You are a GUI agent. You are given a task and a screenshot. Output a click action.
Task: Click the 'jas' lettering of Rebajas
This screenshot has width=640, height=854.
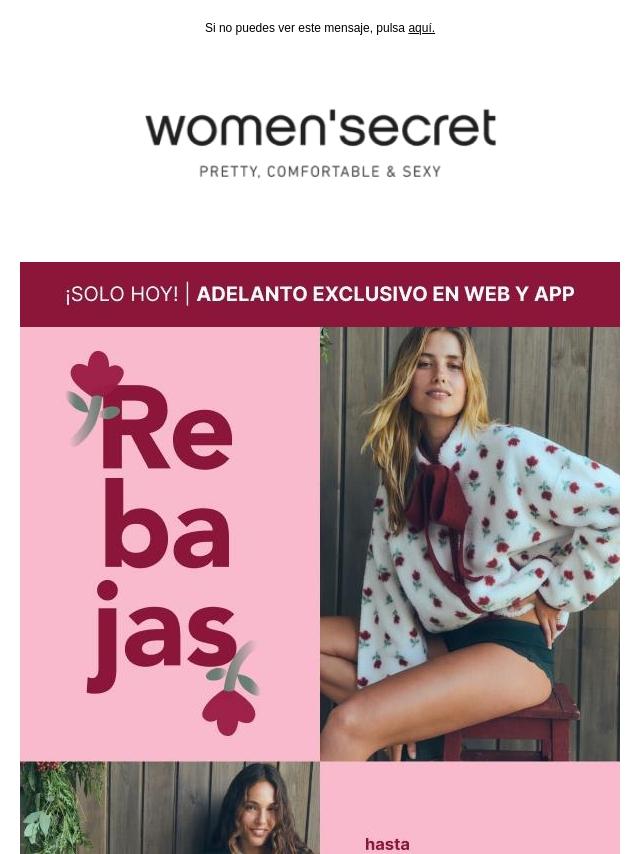[x=161, y=637]
